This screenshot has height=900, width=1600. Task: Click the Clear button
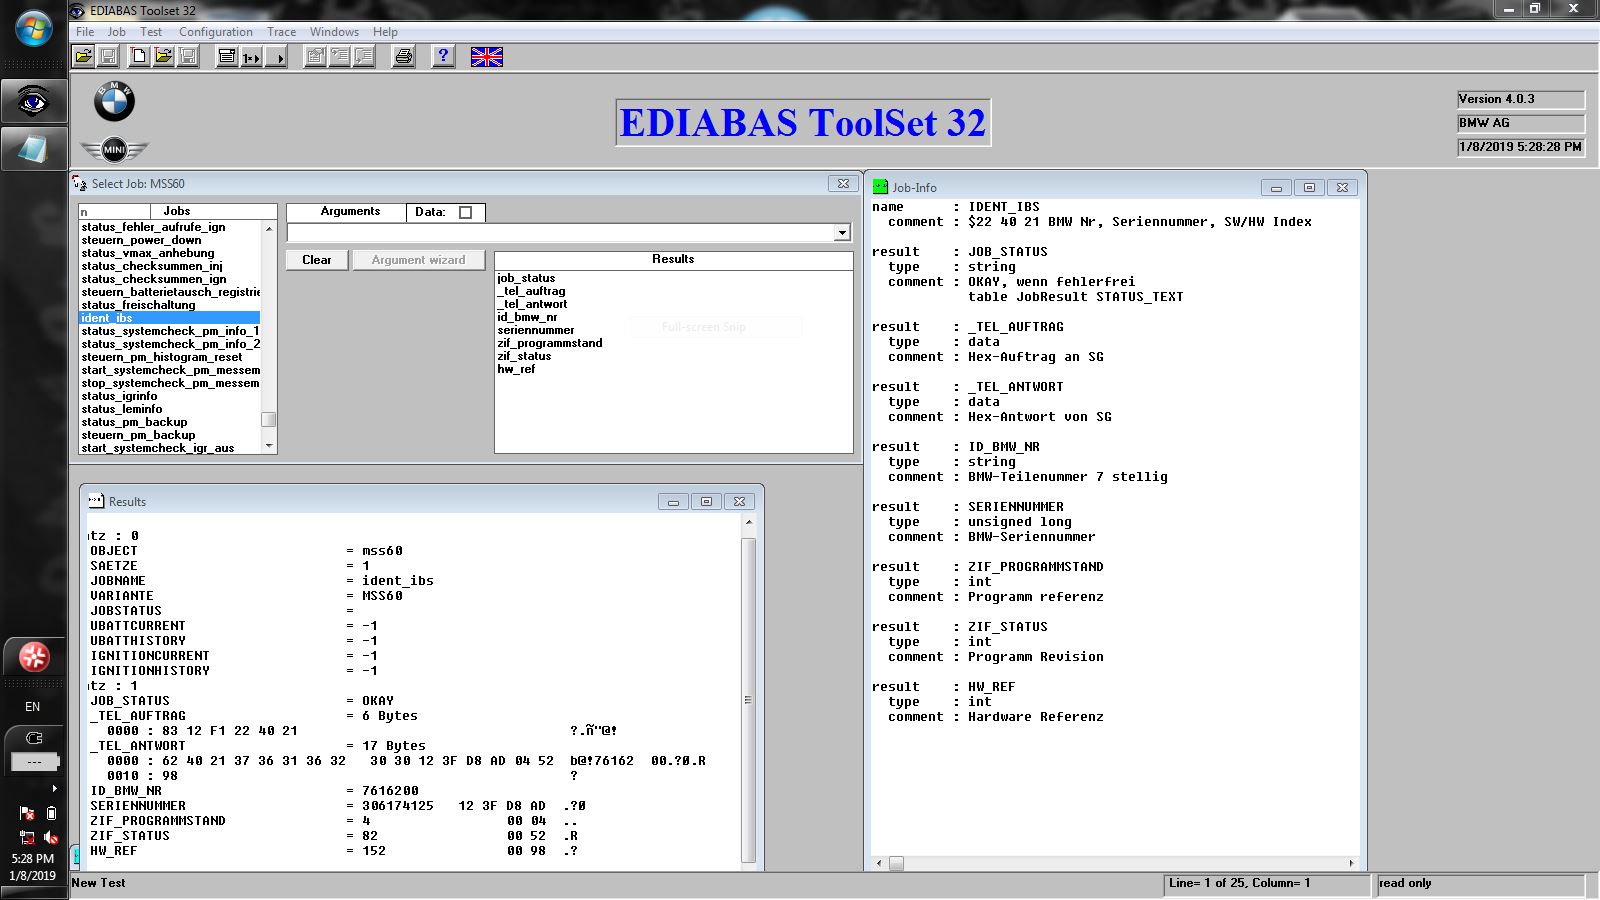click(317, 260)
